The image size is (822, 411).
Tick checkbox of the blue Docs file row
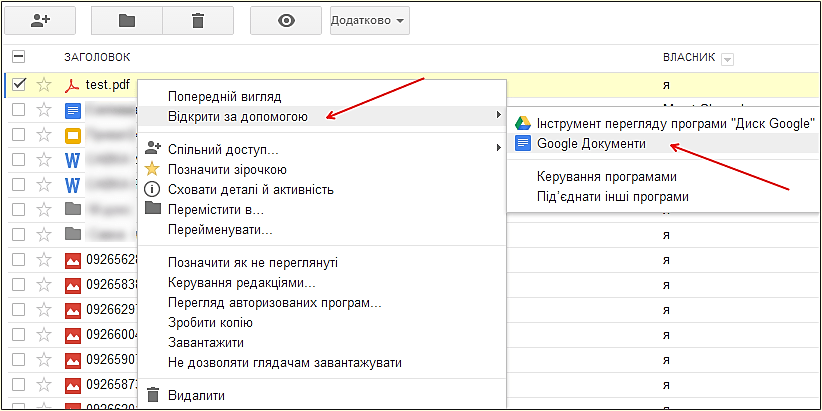click(18, 110)
